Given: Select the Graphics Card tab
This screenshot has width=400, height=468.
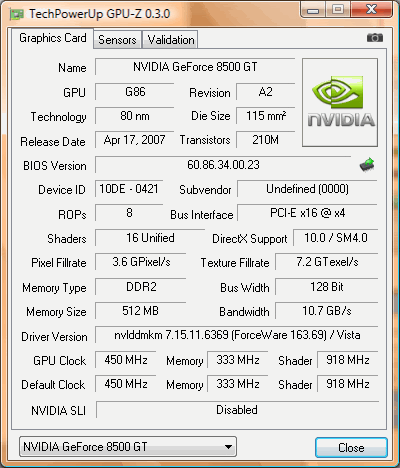Looking at the screenshot, I should [x=52, y=38].
